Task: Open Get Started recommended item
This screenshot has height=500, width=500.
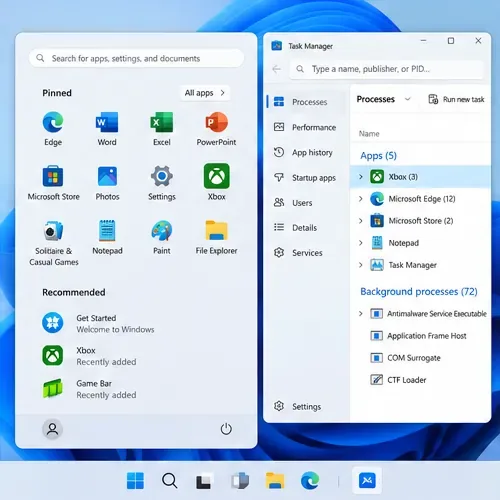Action: click(98, 323)
